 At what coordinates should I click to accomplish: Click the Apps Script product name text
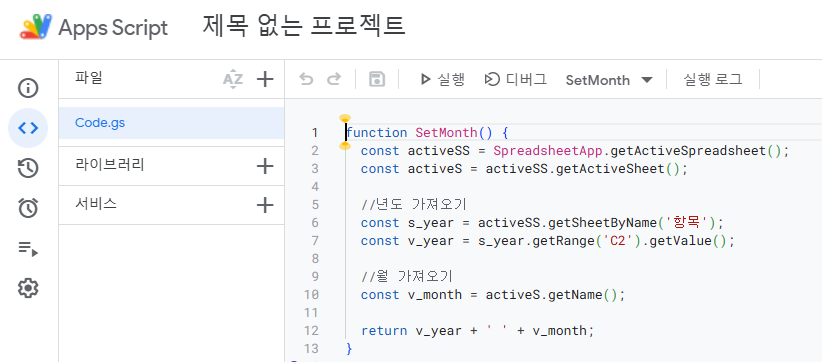(x=113, y=28)
